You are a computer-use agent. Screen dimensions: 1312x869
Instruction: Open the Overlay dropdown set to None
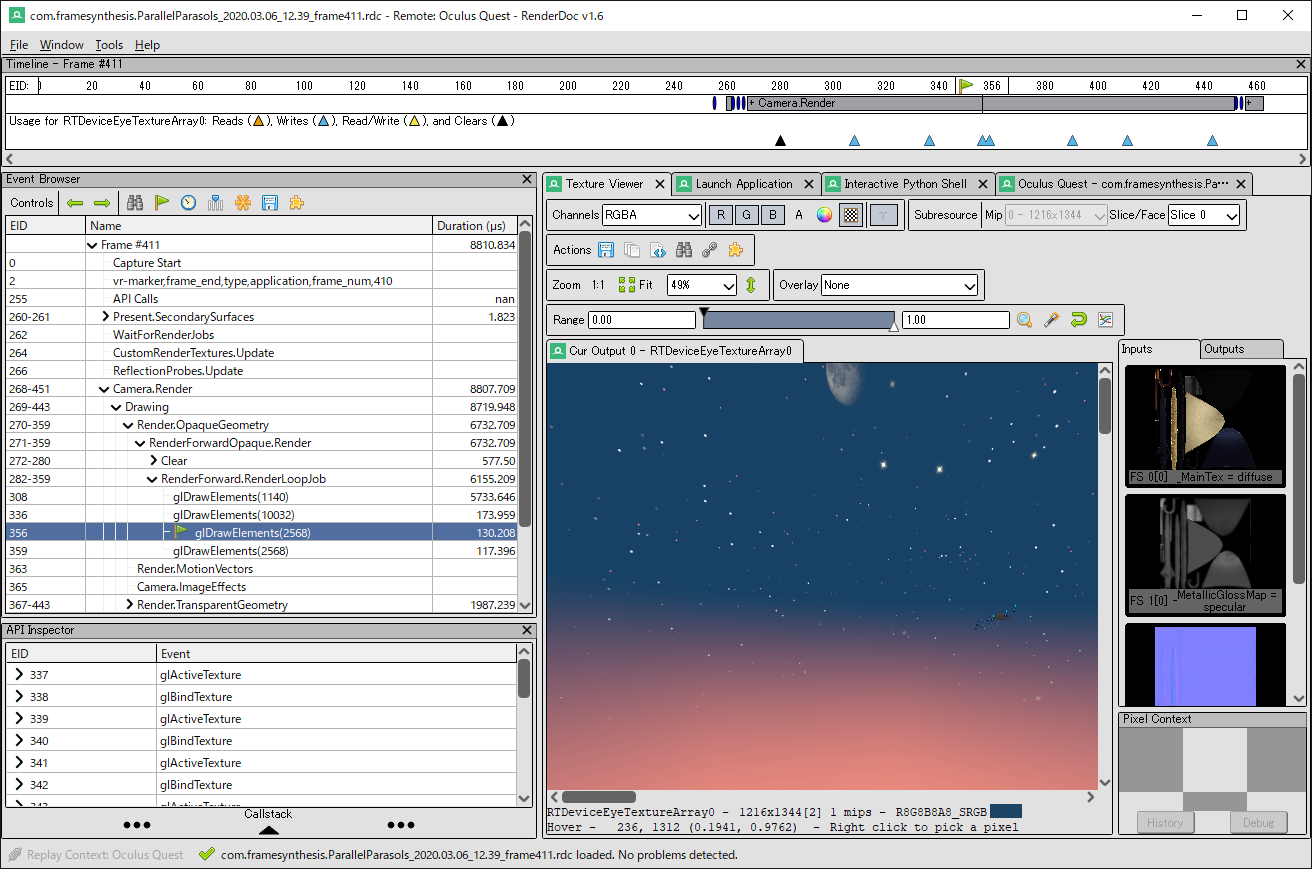point(899,285)
